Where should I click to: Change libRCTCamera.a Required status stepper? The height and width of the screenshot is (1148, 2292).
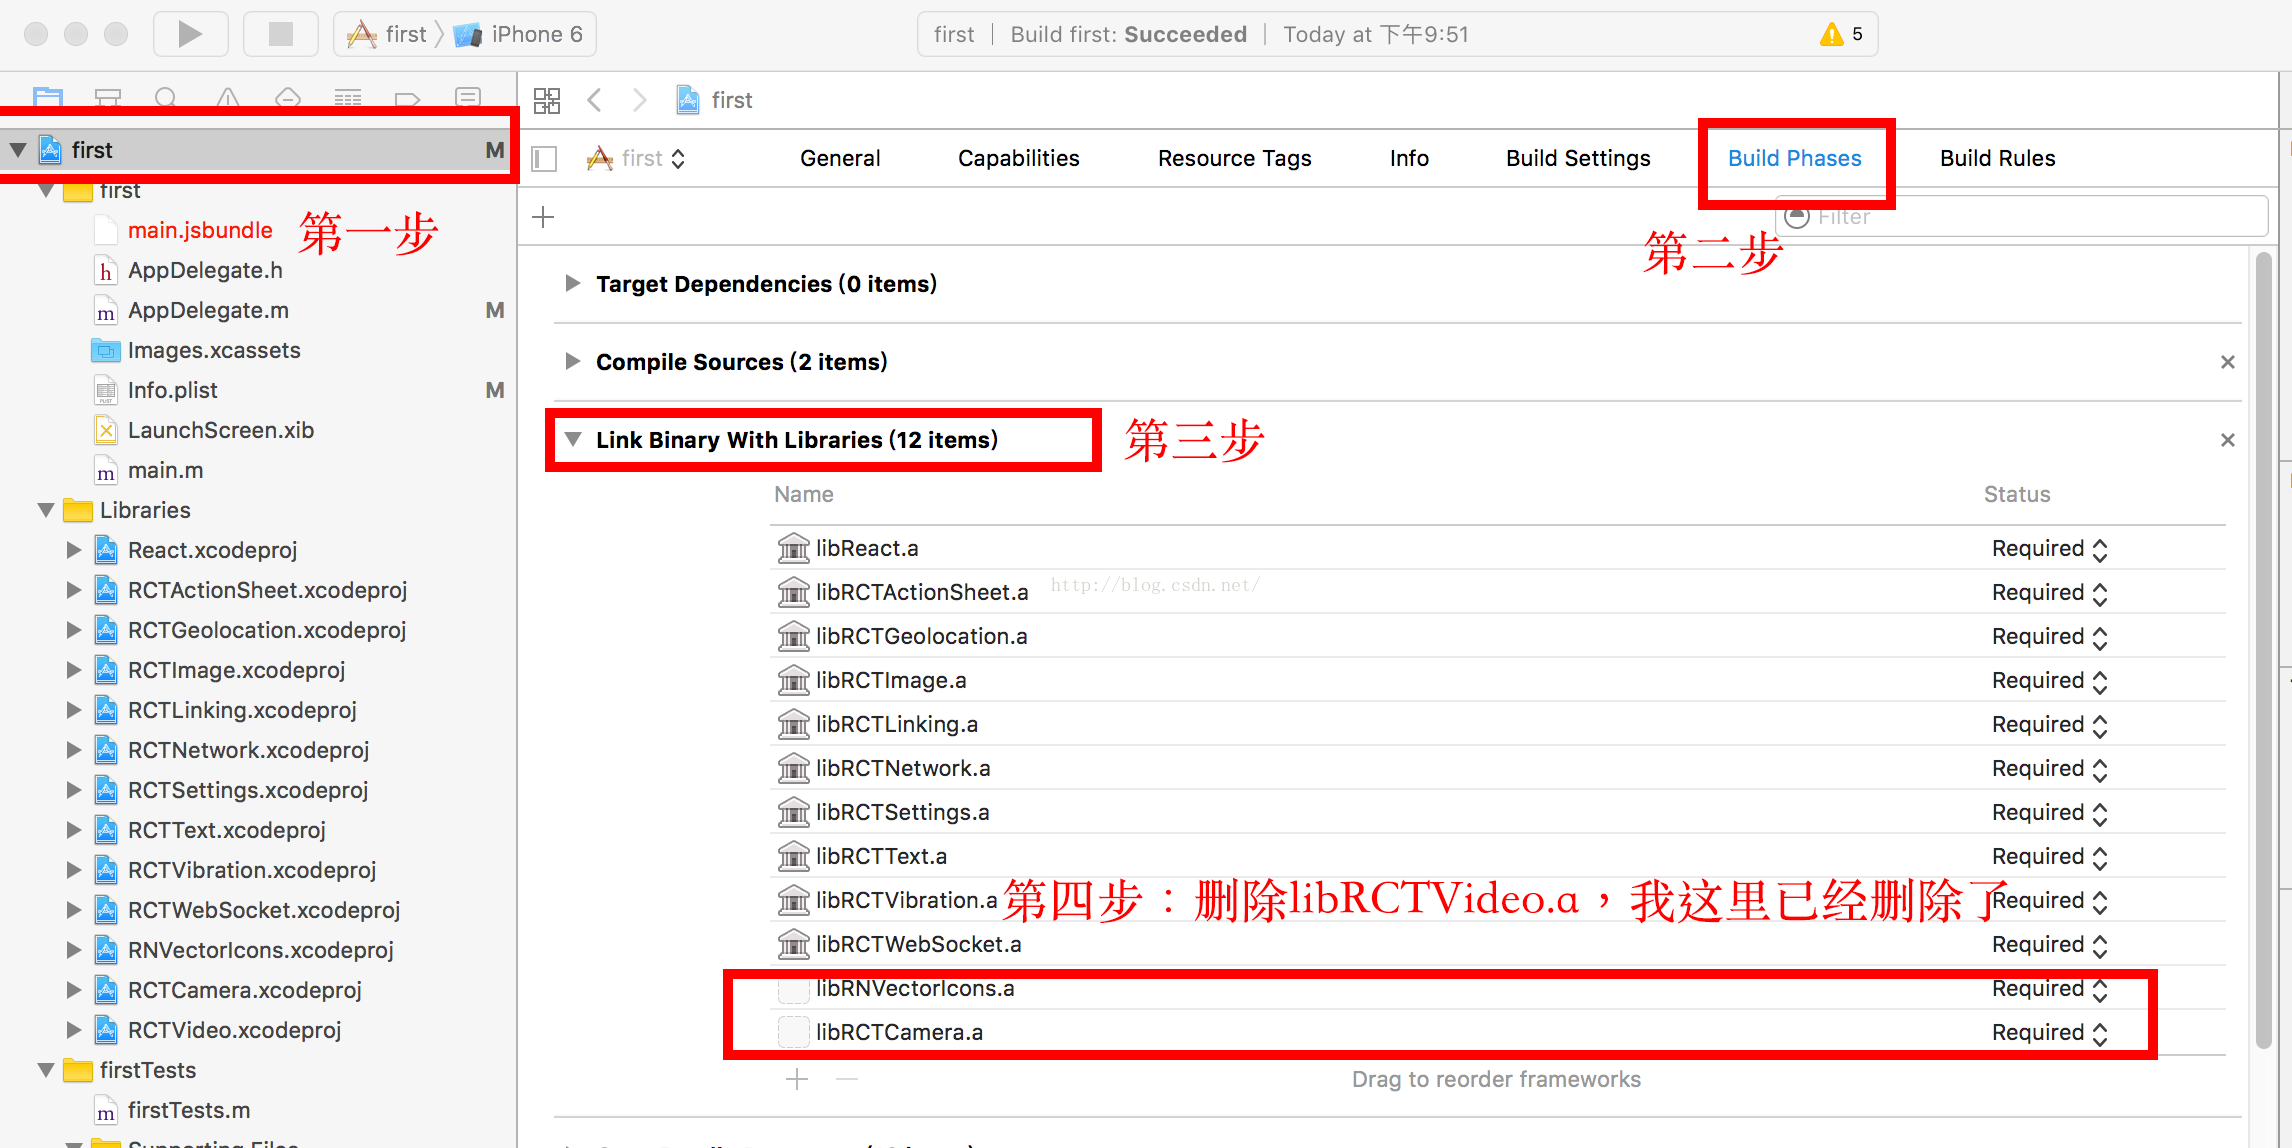click(2099, 1033)
